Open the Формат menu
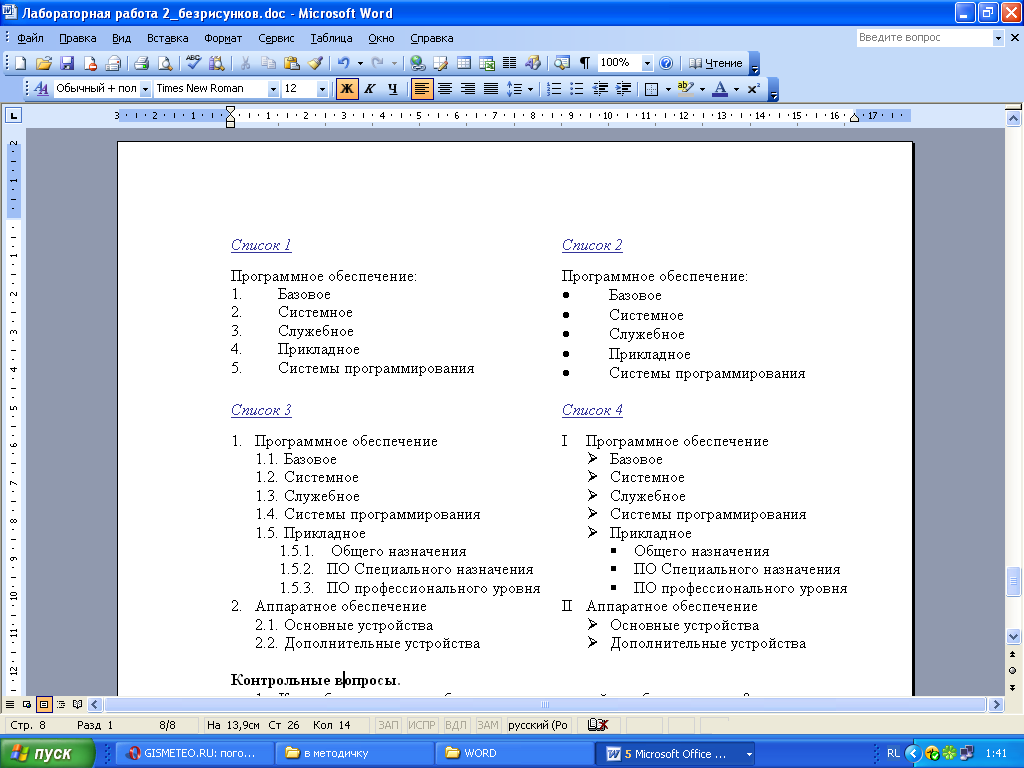1024x768 pixels. tap(223, 38)
